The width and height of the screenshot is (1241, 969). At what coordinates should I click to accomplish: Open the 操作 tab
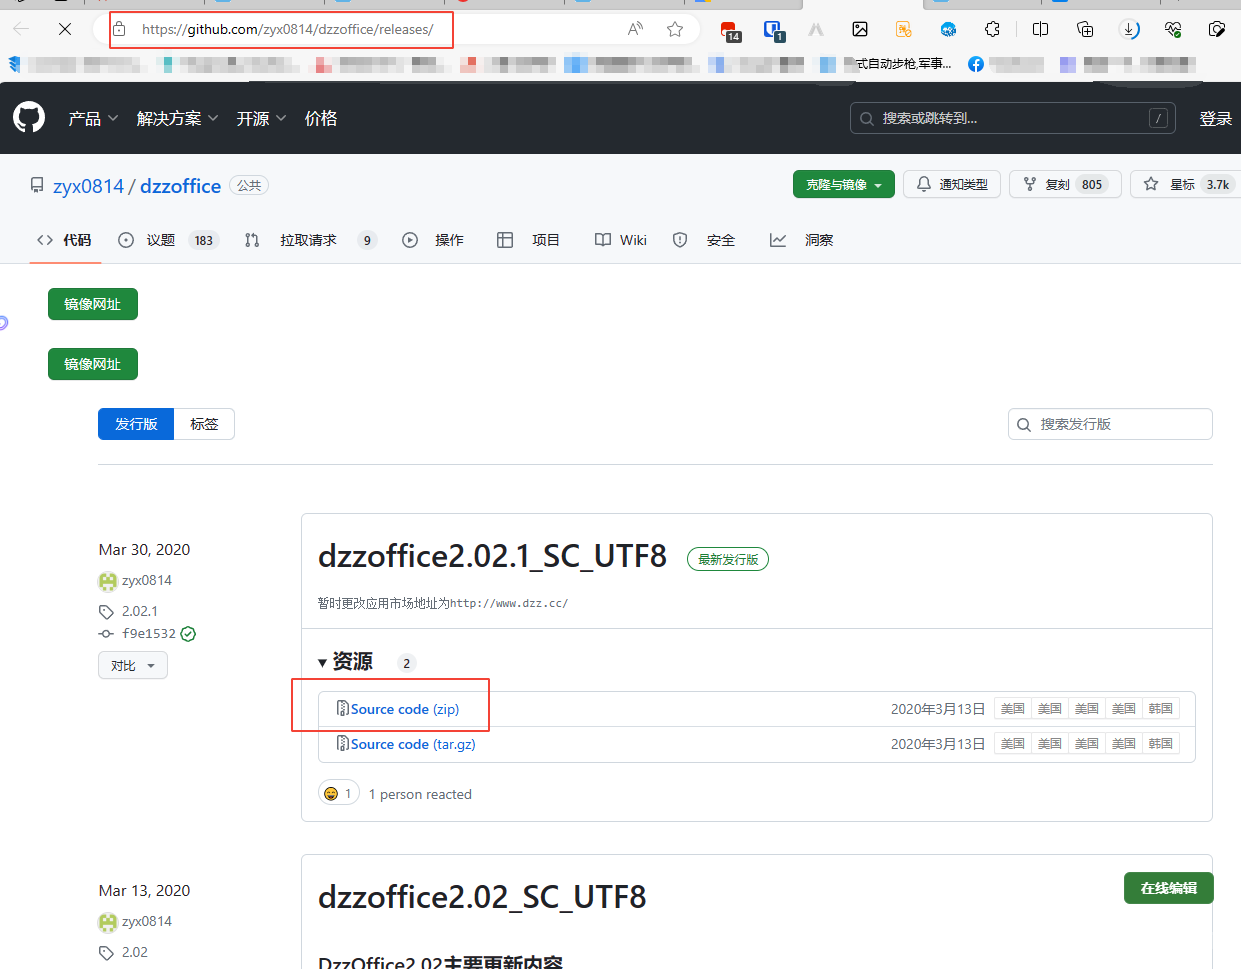point(433,240)
